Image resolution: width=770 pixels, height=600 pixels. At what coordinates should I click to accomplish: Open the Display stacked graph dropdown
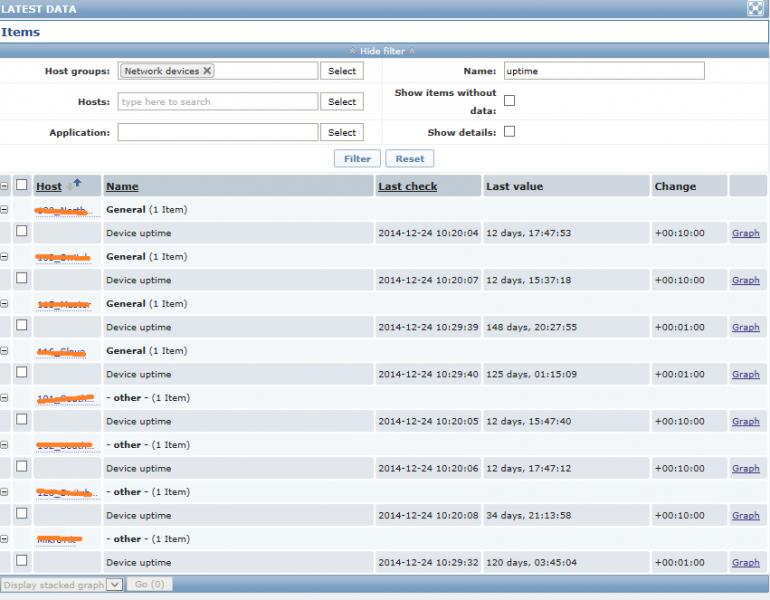pyautogui.click(x=114, y=583)
